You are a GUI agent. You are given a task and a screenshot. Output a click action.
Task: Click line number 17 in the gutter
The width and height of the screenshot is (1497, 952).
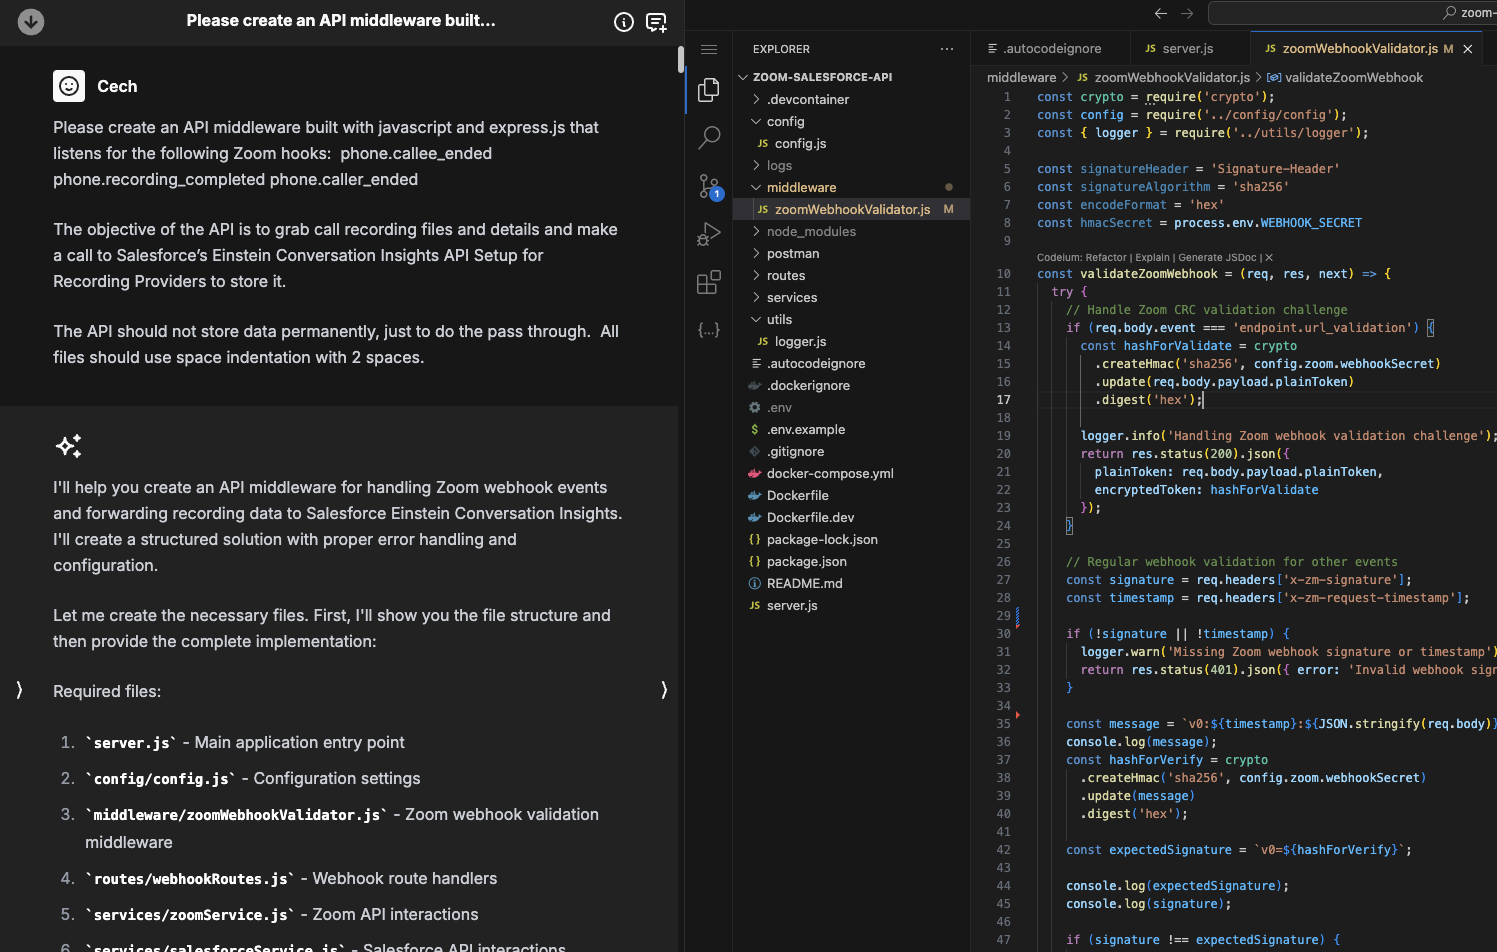point(1003,400)
